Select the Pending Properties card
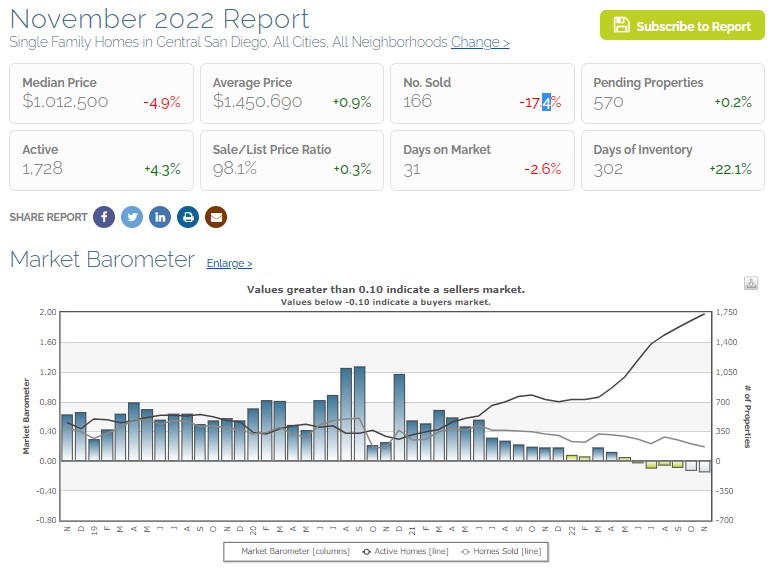This screenshot has width=779, height=573. [672, 93]
